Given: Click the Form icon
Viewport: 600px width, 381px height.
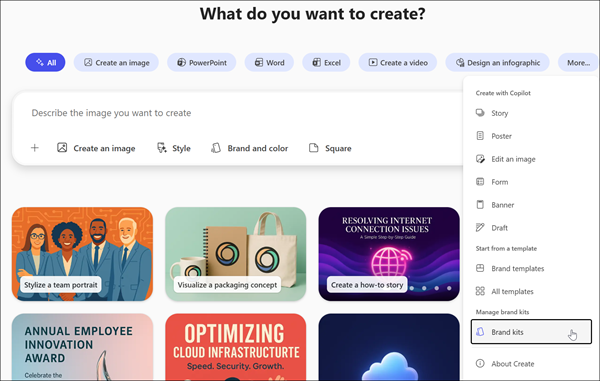Looking at the screenshot, I should pyautogui.click(x=480, y=181).
